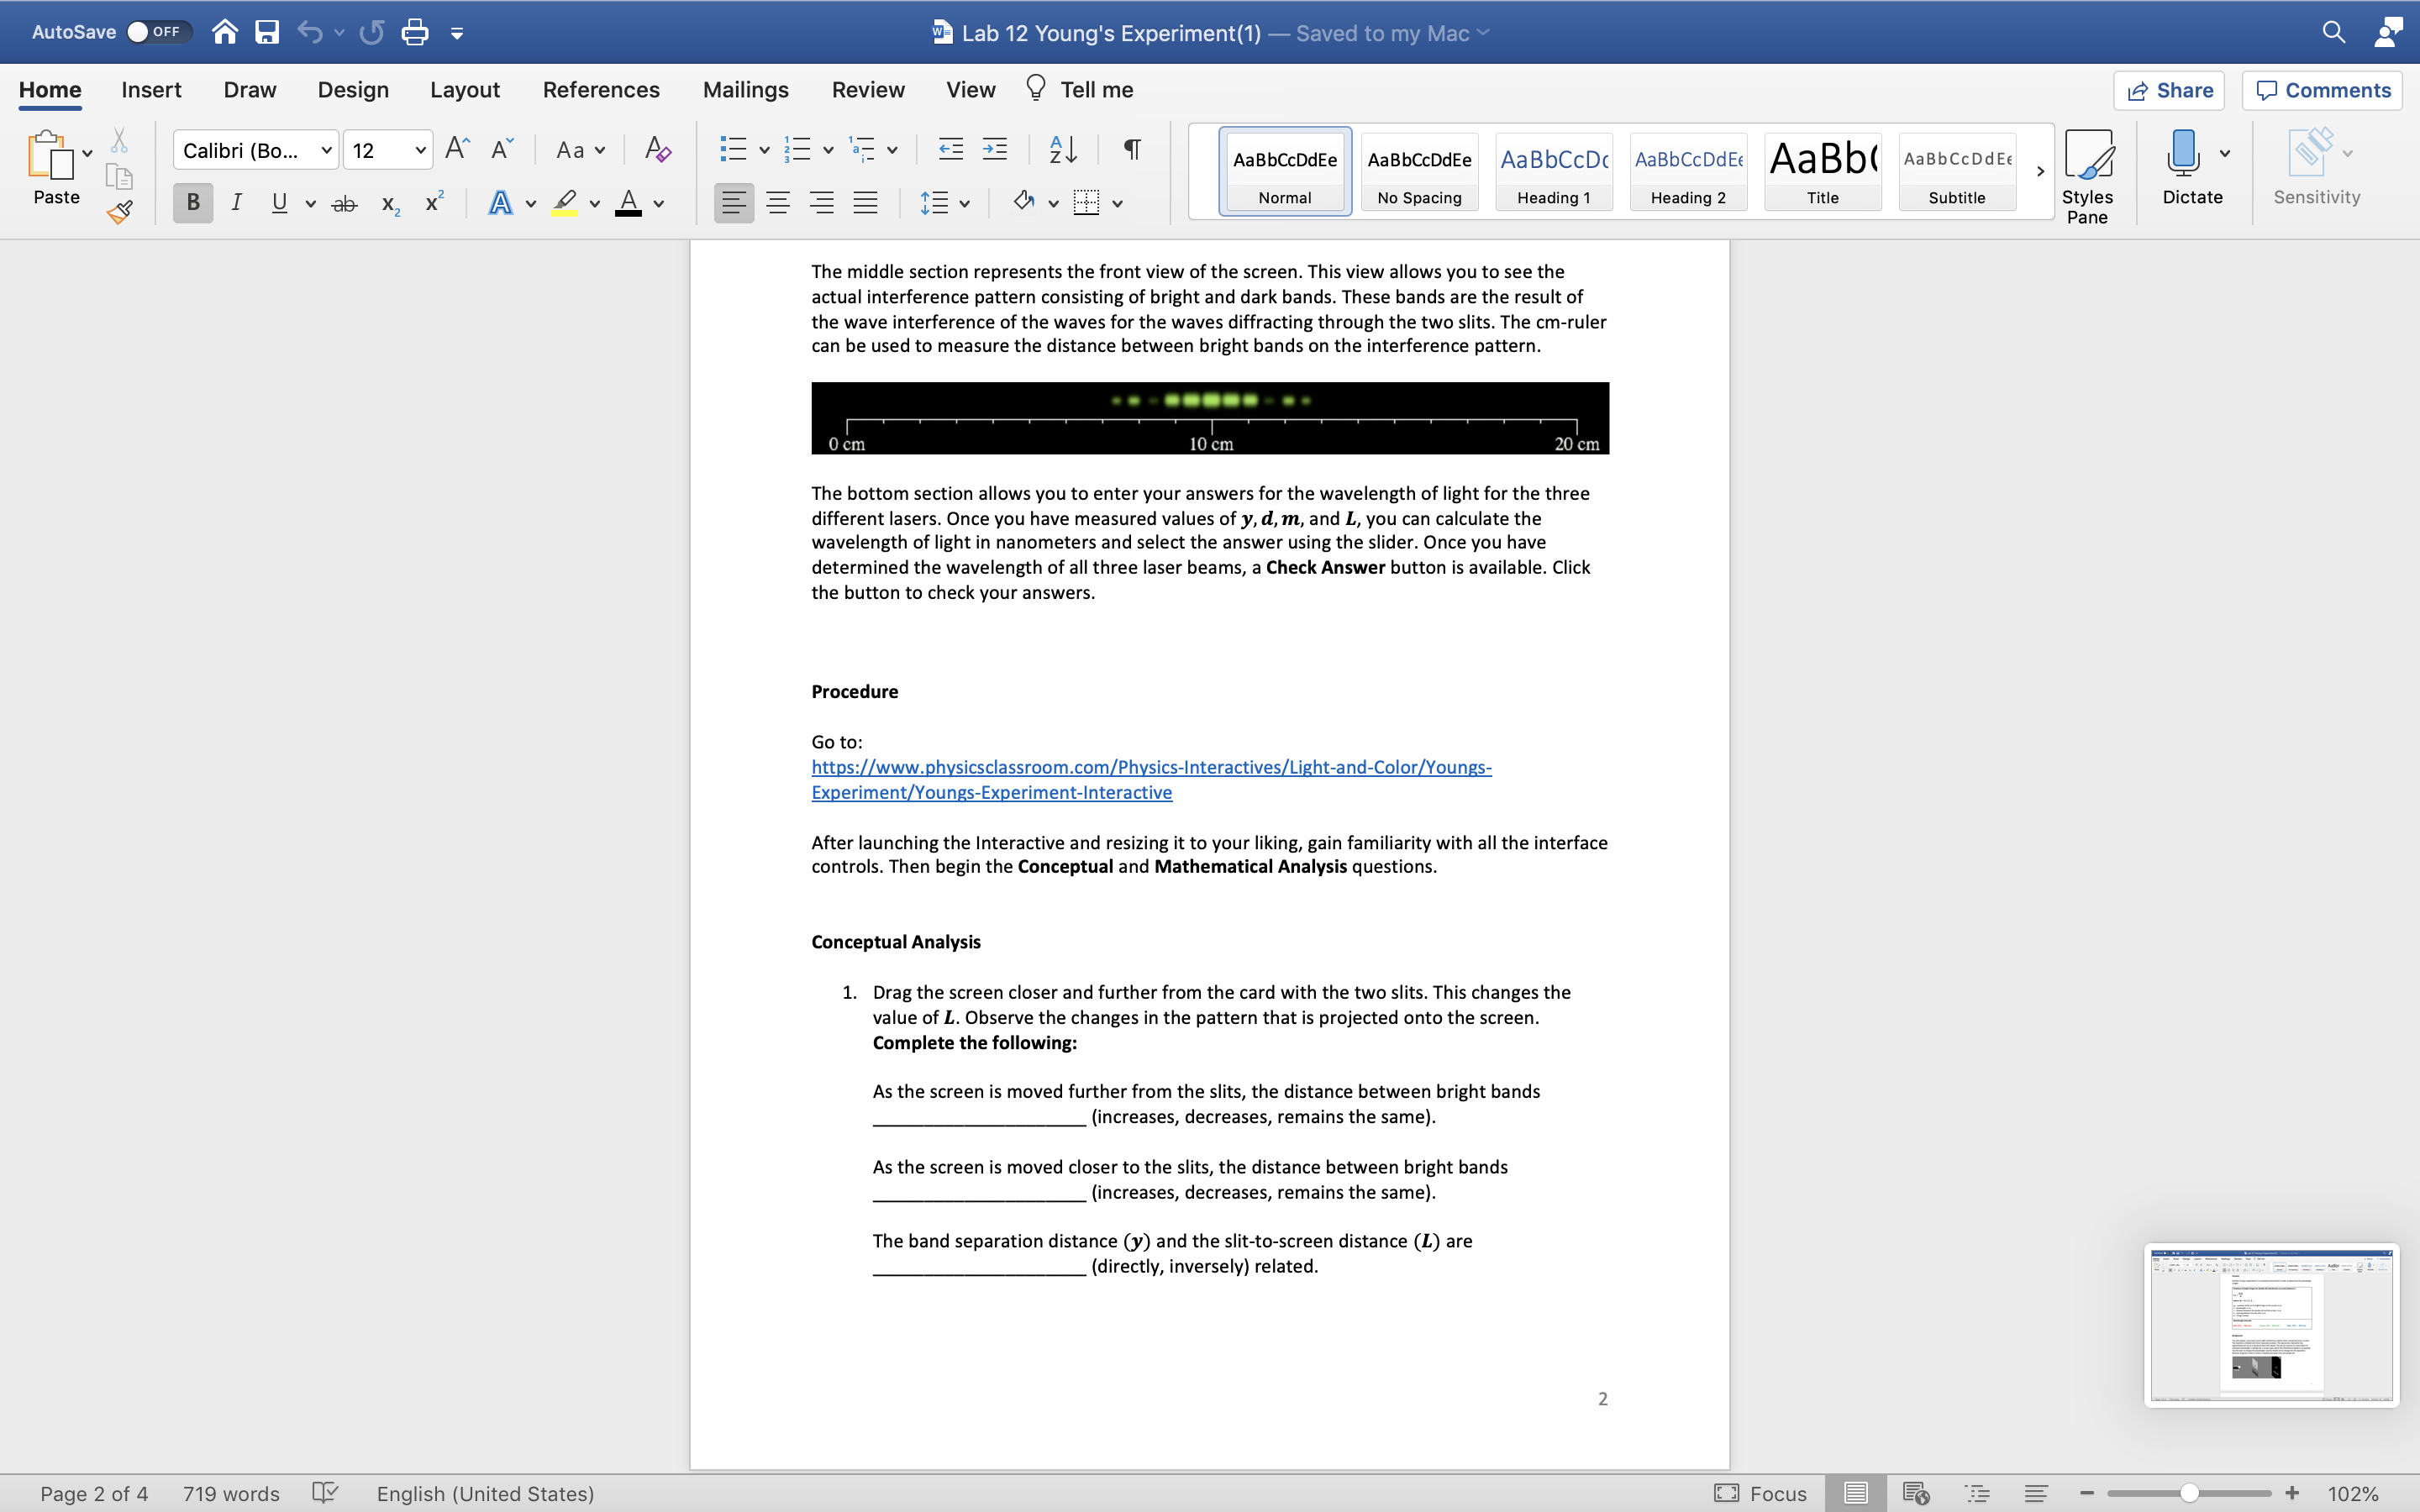The width and height of the screenshot is (2420, 1512).
Task: Redo with the circular arrow icon
Action: [372, 32]
